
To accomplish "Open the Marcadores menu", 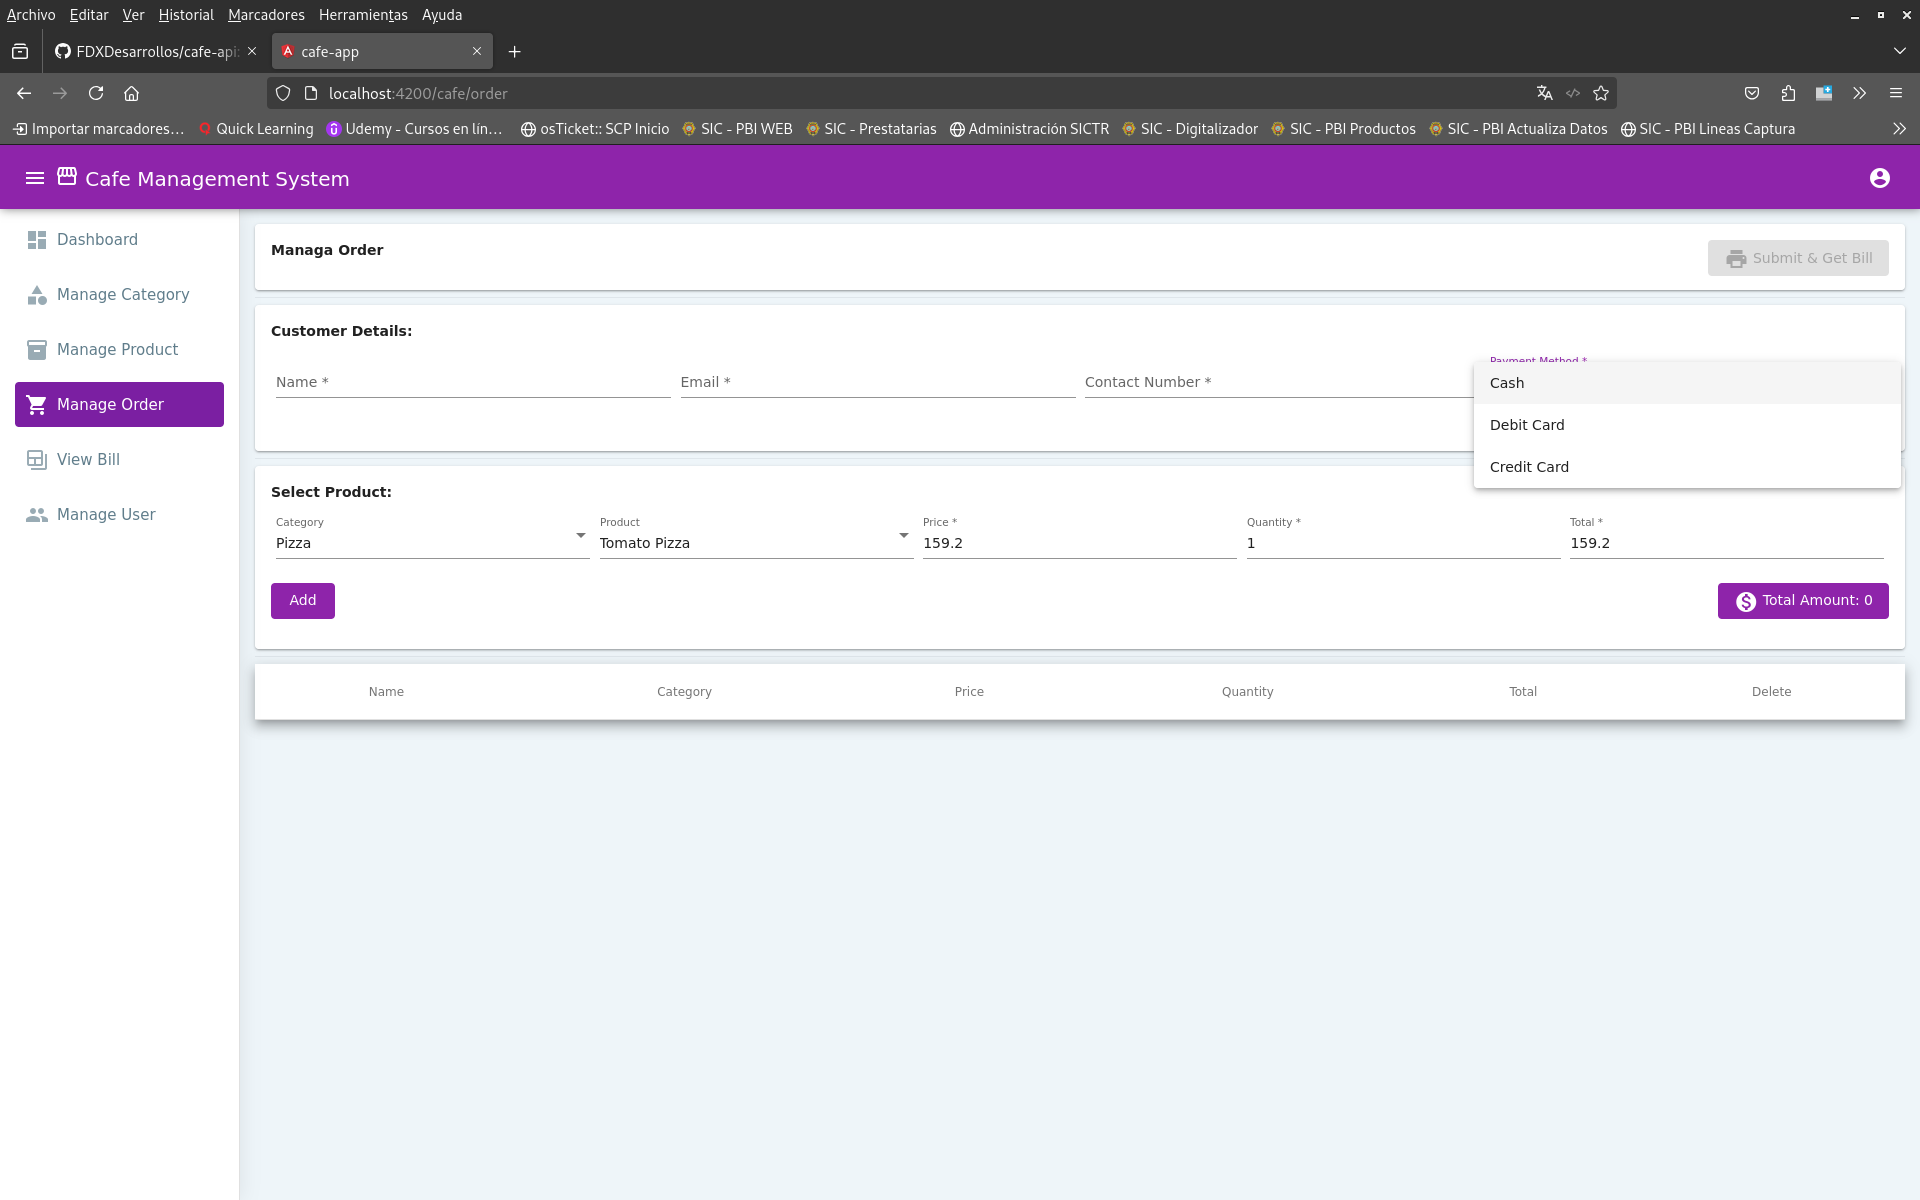I will pos(266,15).
